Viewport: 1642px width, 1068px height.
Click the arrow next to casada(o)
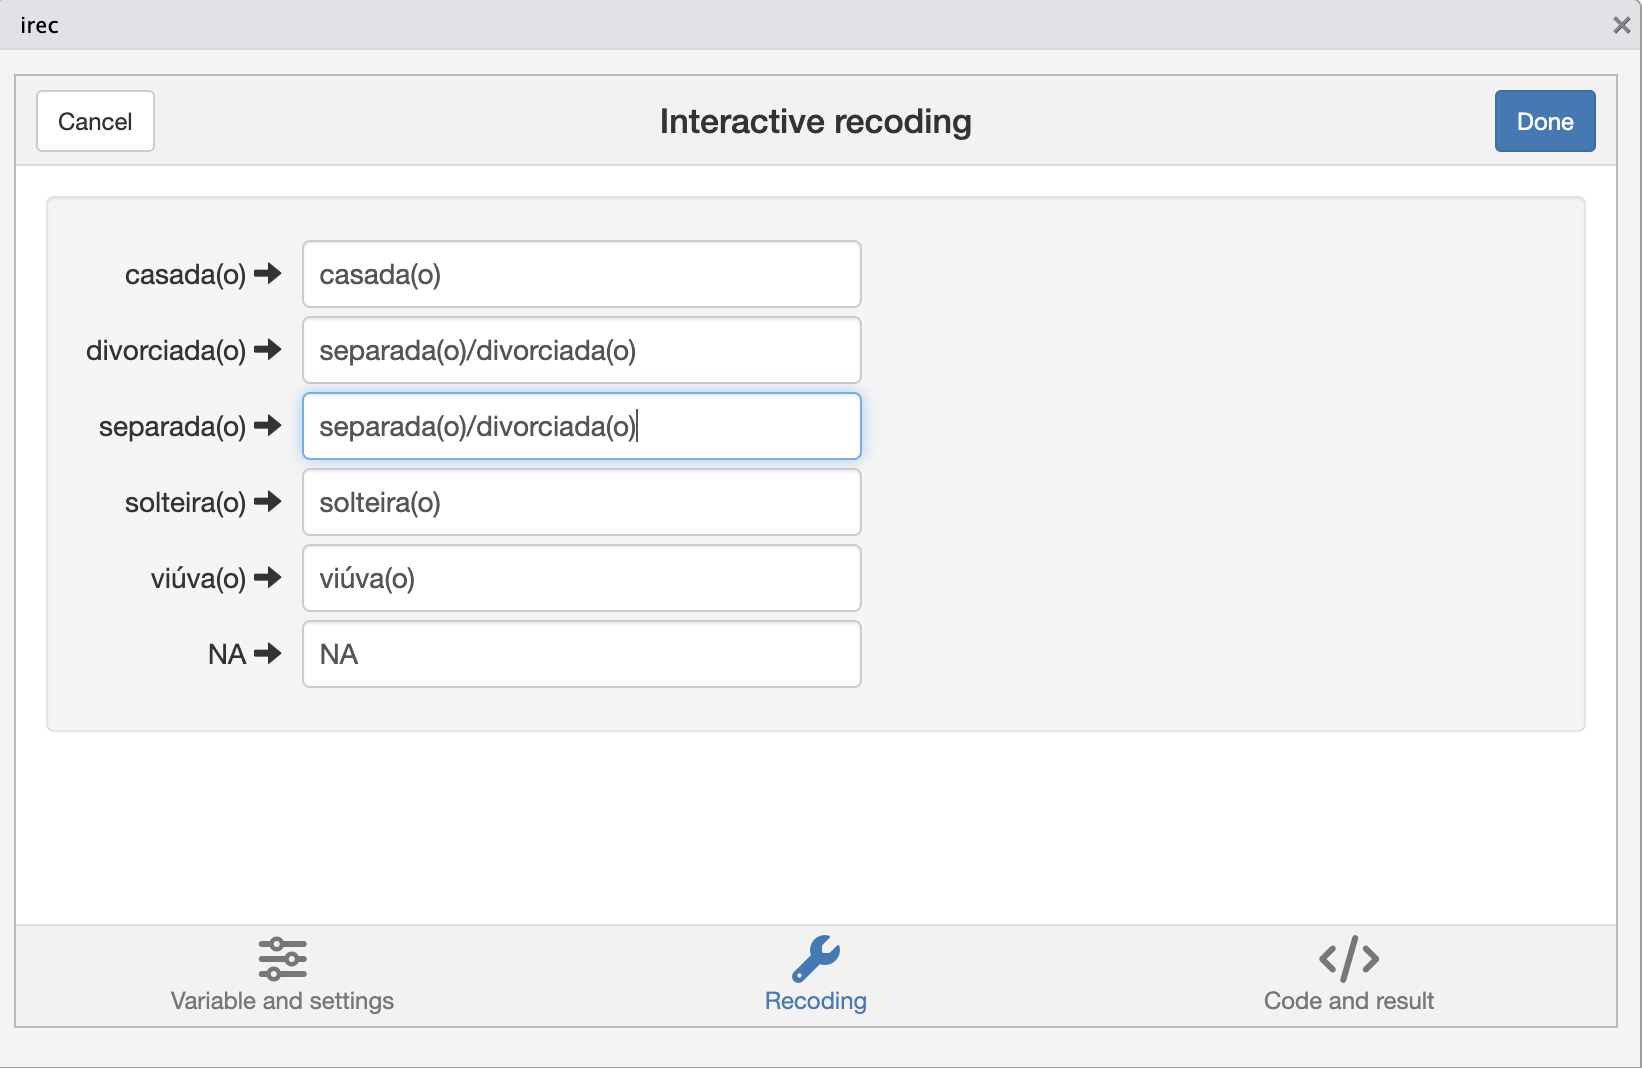268,274
